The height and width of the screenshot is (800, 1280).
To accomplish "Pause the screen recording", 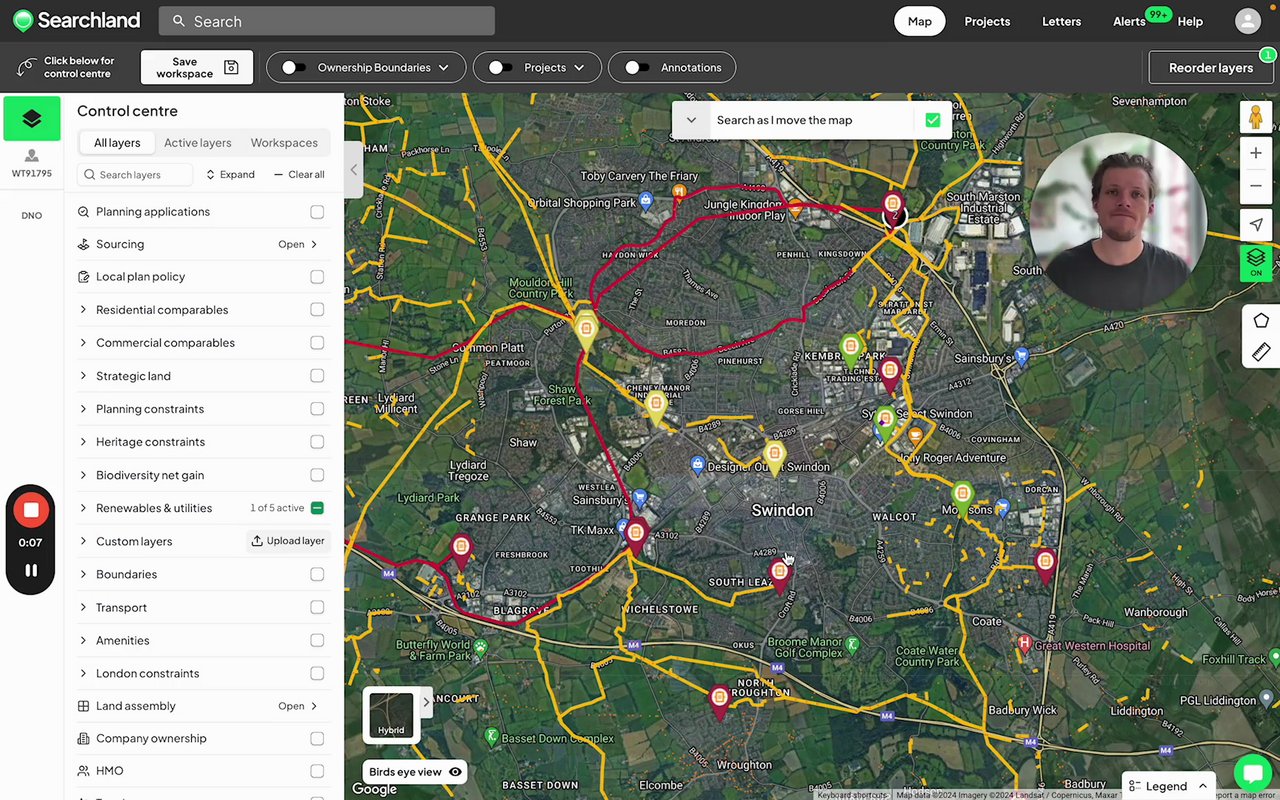I will [31, 570].
